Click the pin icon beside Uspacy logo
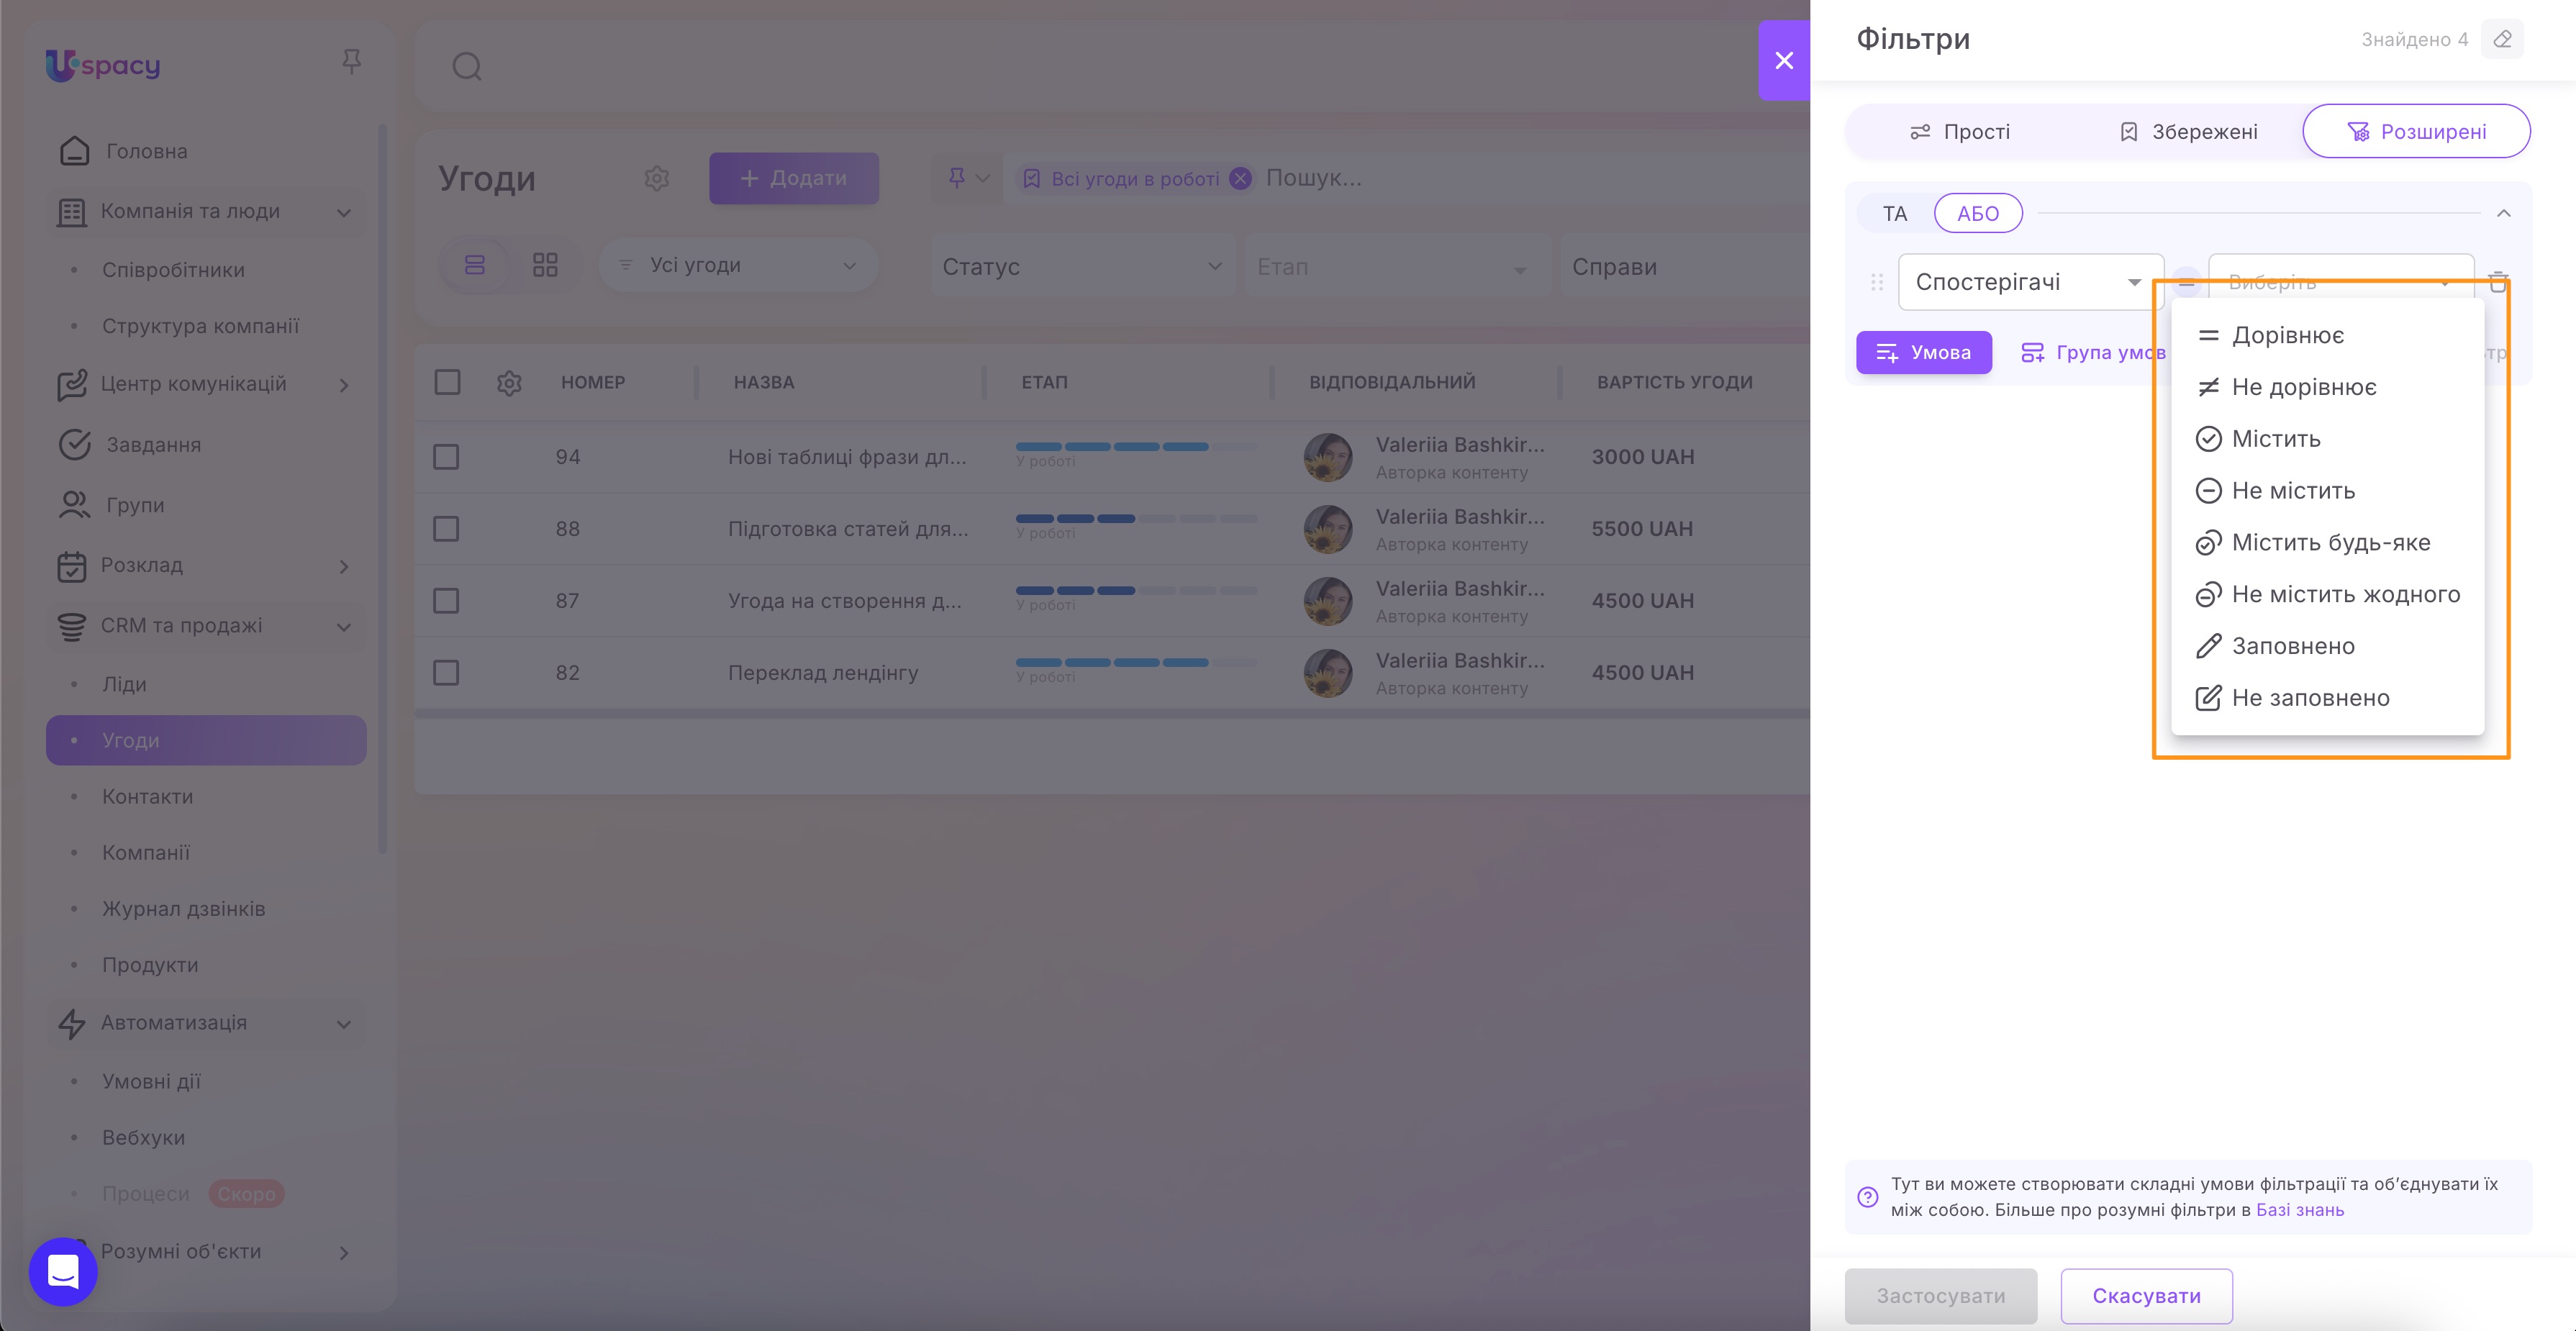 click(x=351, y=62)
